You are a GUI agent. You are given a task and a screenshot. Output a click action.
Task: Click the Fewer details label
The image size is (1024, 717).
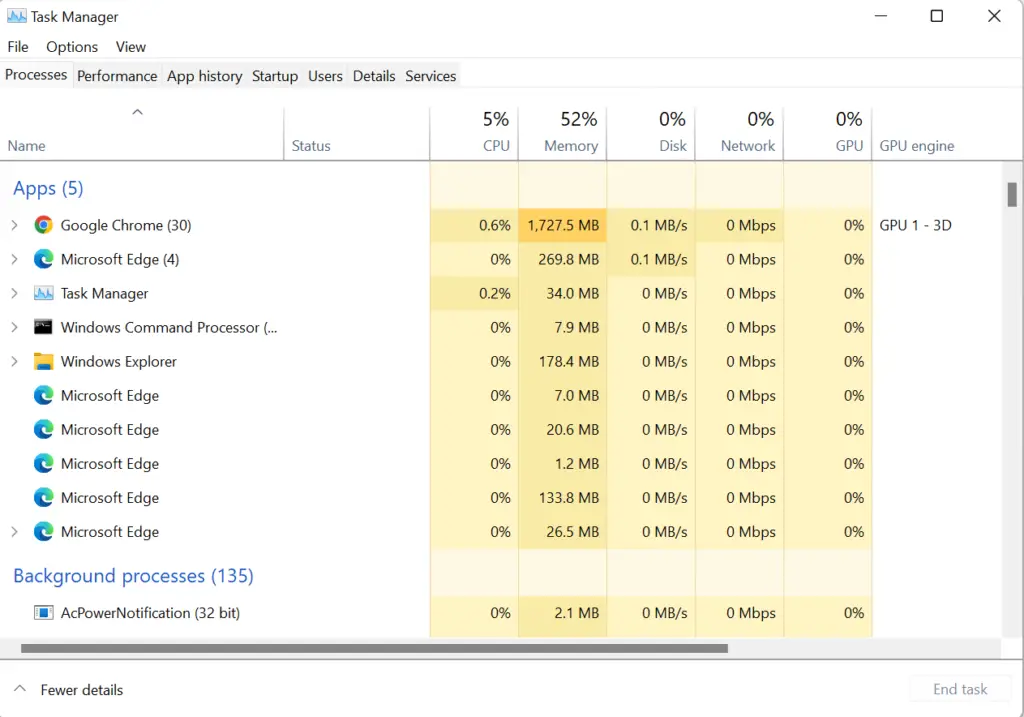82,690
